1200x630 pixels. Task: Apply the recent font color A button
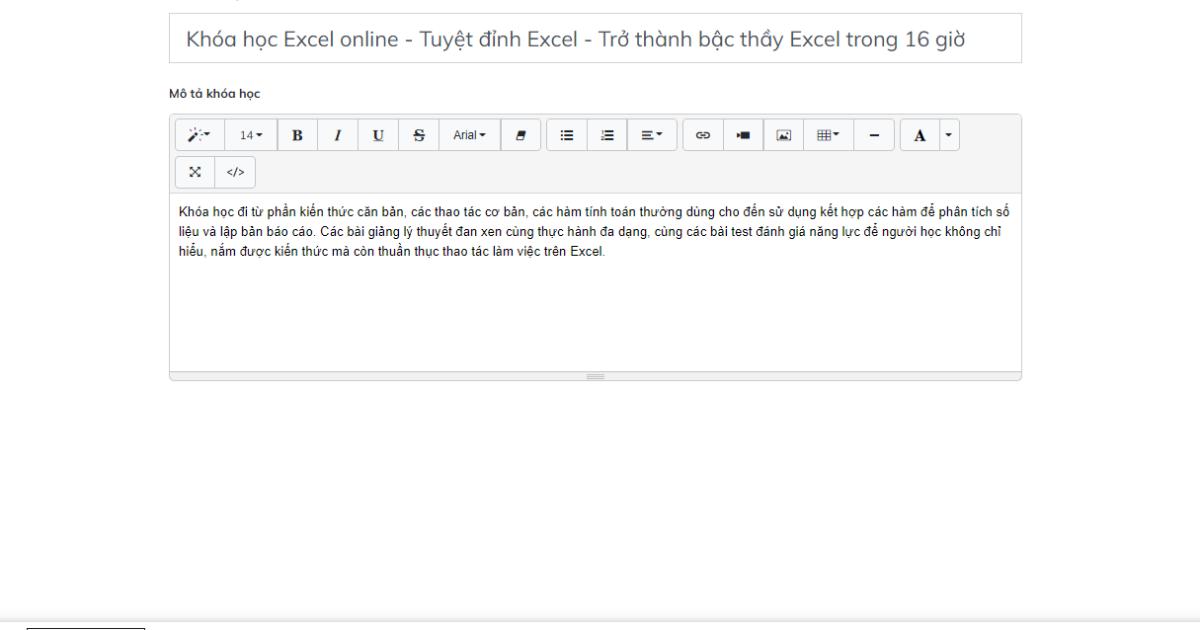921,134
